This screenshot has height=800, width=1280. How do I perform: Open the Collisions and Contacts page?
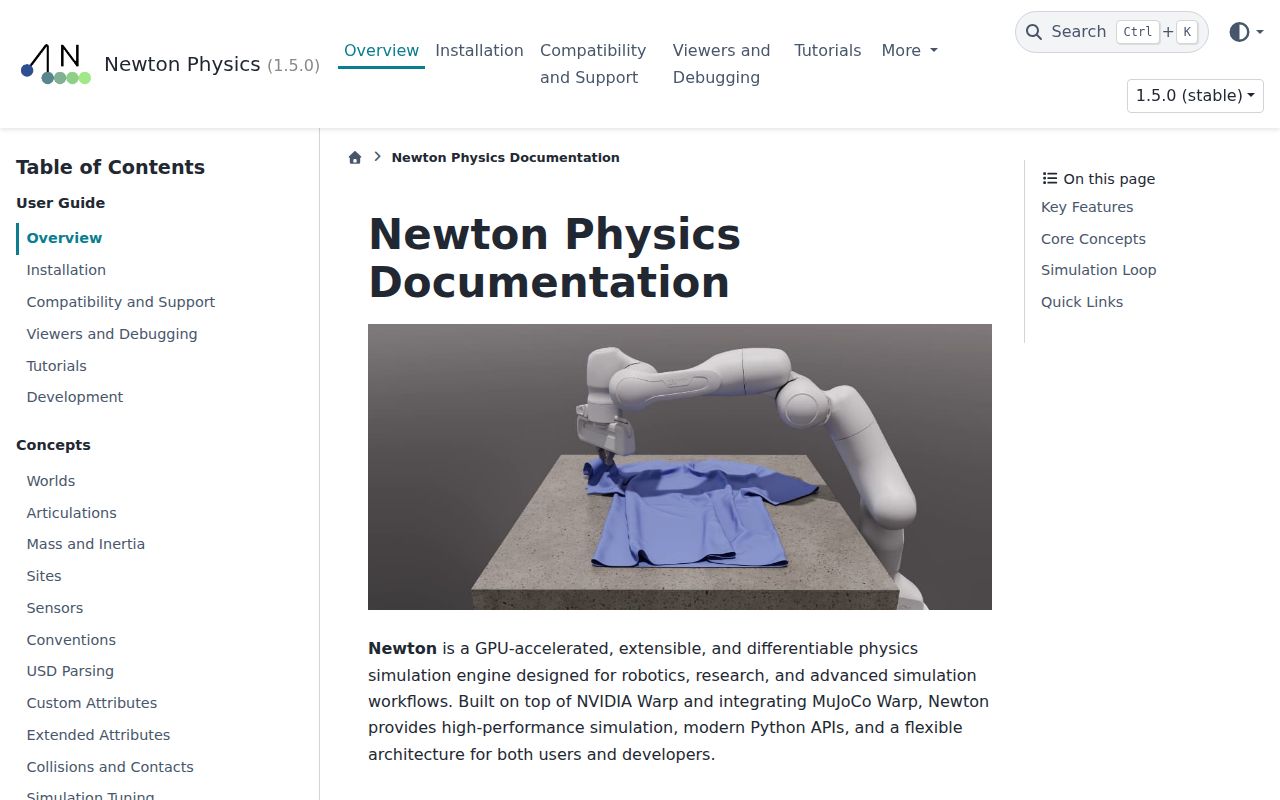pyautogui.click(x=110, y=767)
